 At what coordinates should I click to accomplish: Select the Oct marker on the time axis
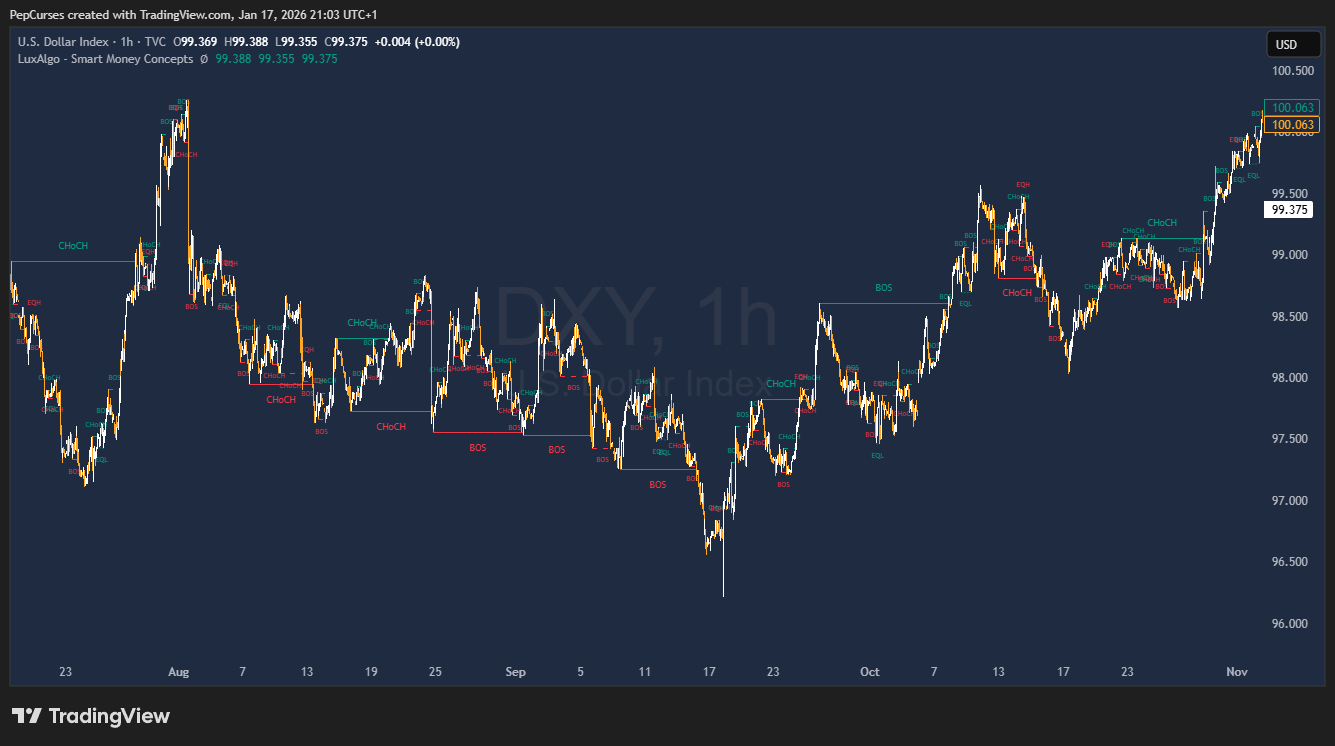(869, 672)
